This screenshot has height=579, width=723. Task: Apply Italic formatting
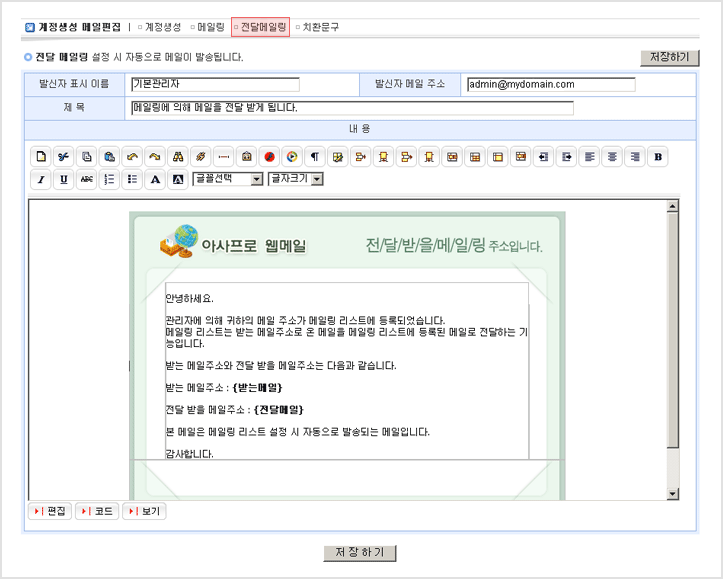tap(41, 179)
